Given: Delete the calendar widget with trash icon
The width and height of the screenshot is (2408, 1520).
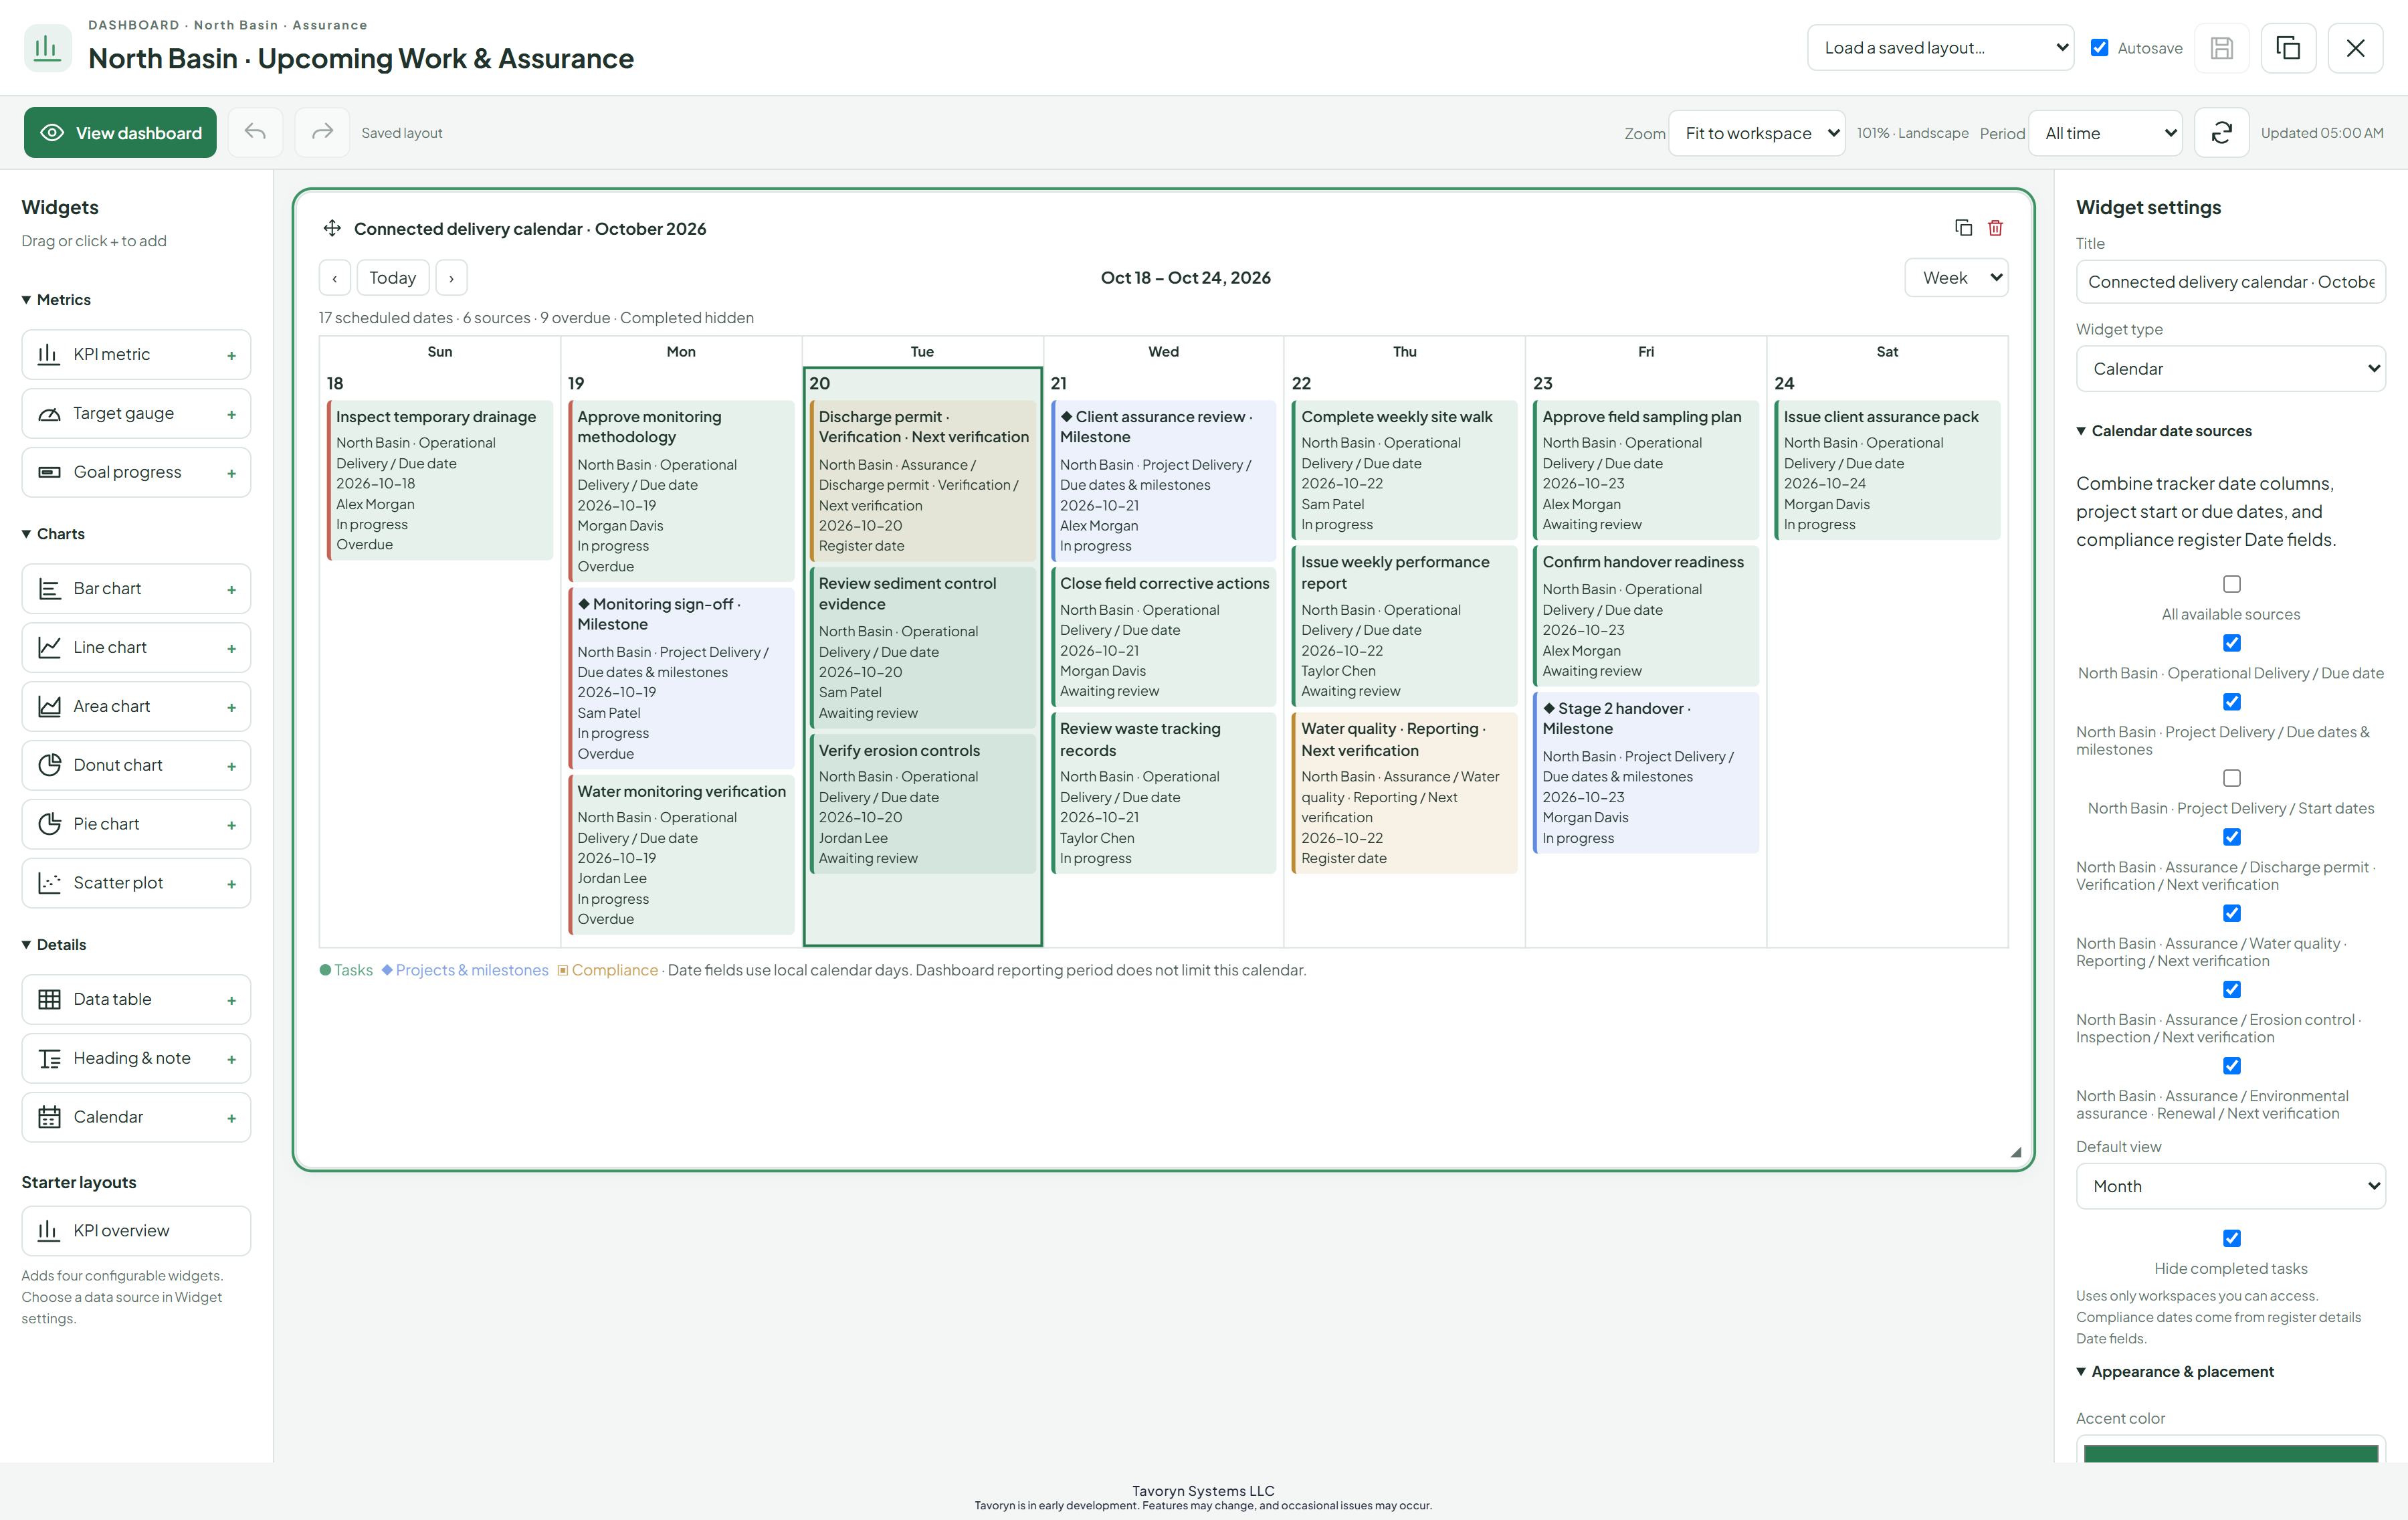Looking at the screenshot, I should pos(1995,228).
